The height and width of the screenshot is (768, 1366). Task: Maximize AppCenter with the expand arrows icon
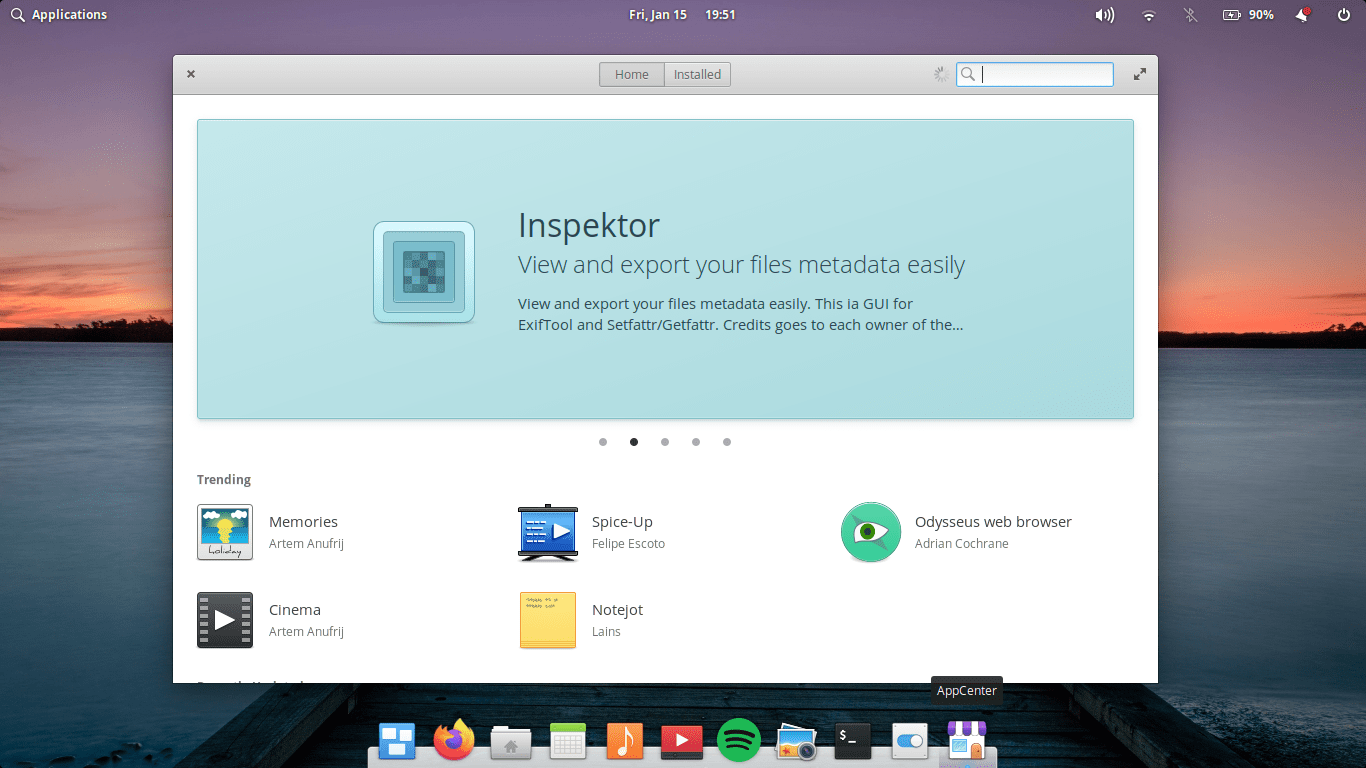(x=1140, y=74)
